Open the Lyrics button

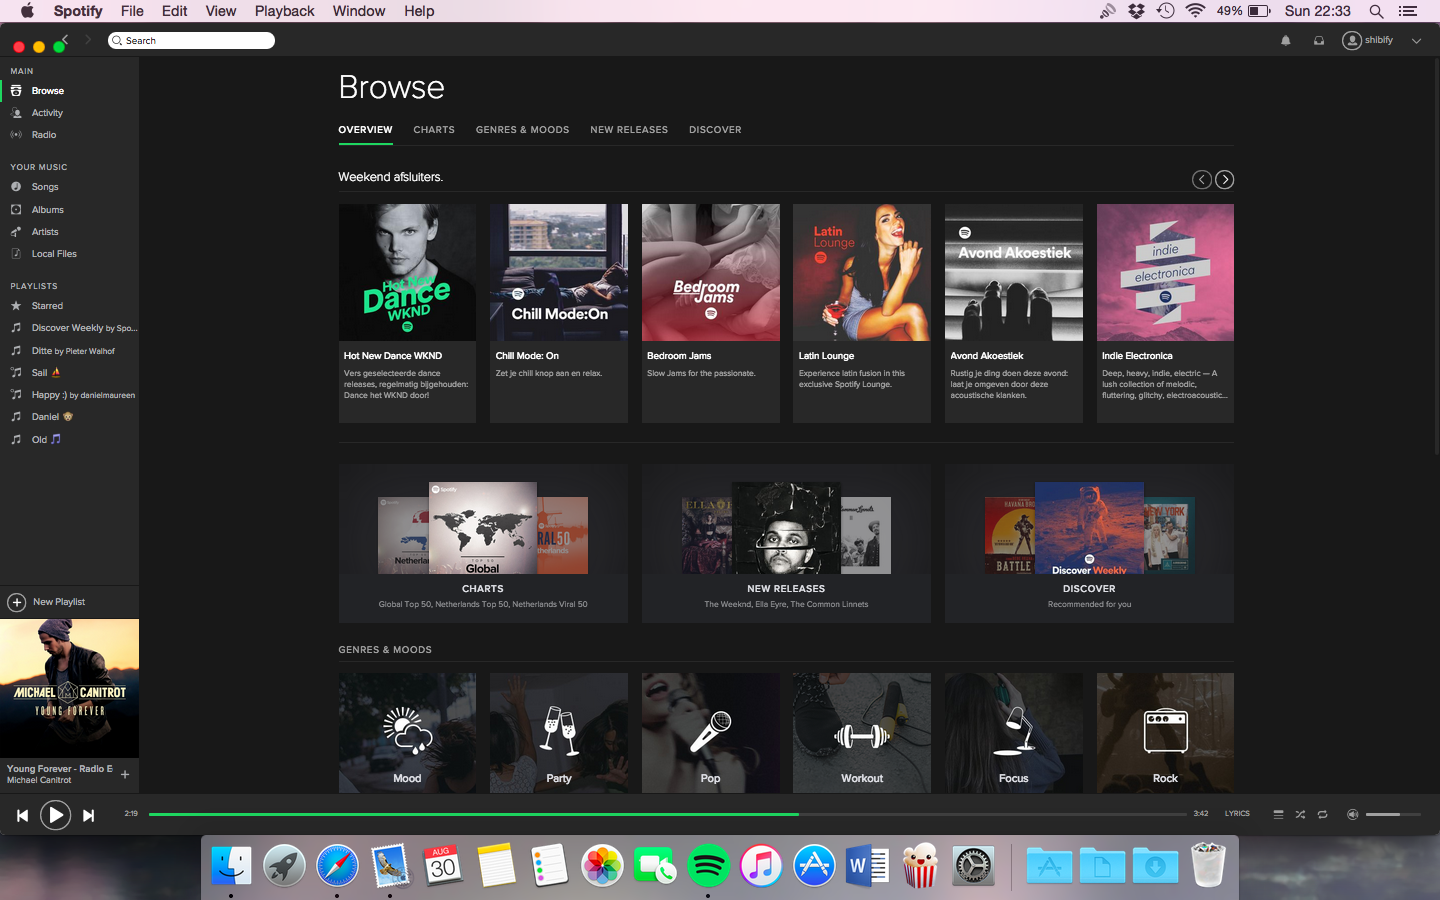coord(1237,814)
